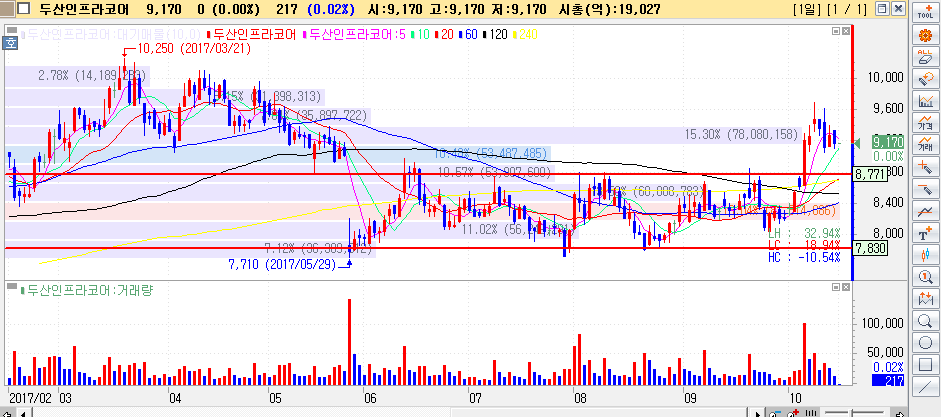Close the volume chart pane
This screenshot has width=941, height=417.
click(846, 288)
